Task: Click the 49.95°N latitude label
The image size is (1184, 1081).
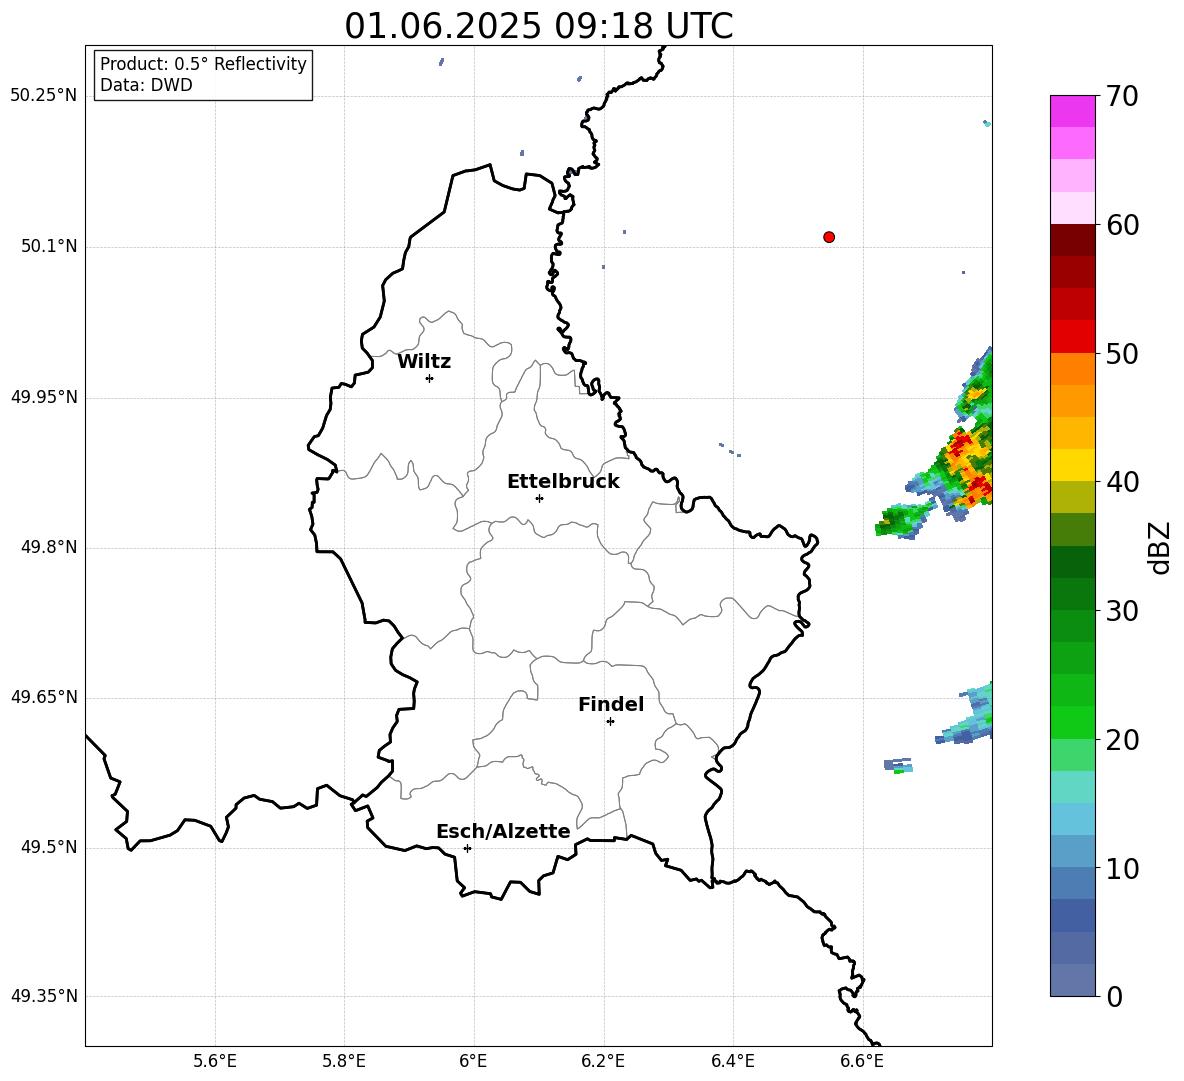Action: 44,397
